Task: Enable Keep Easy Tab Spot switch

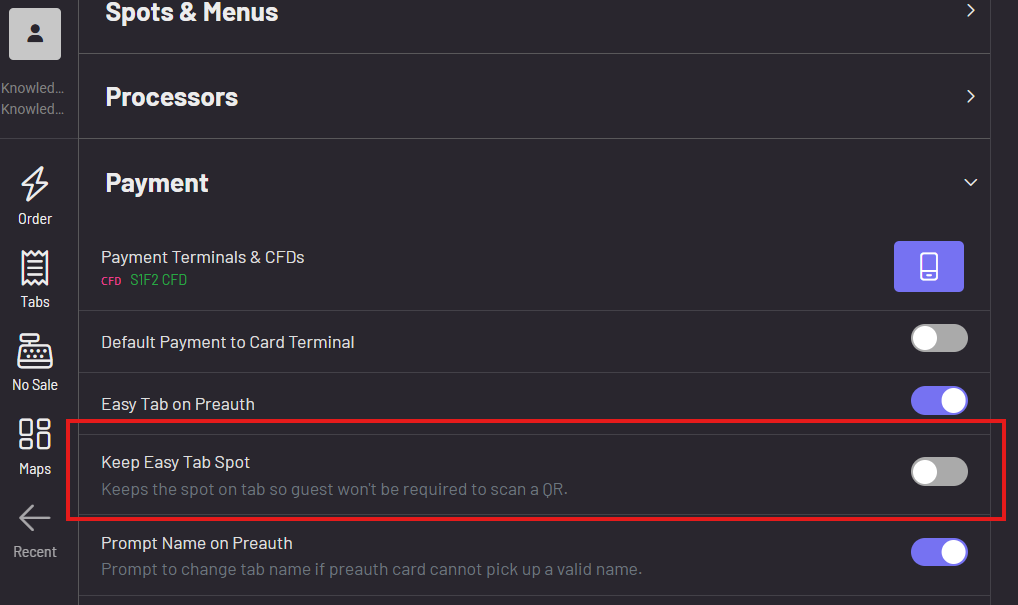Action: (939, 471)
